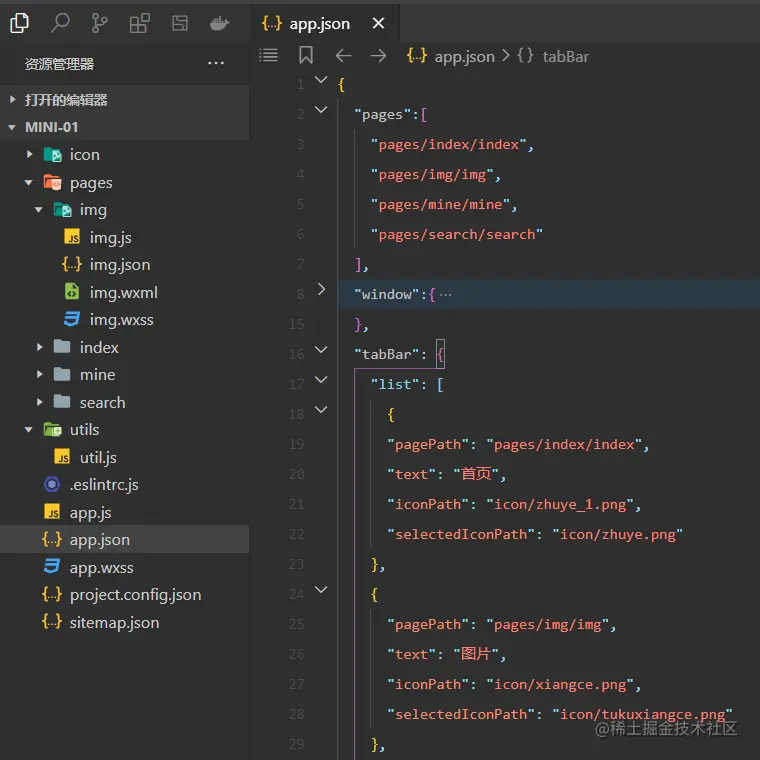
Task: Close the app.json editor tab
Action: [379, 23]
